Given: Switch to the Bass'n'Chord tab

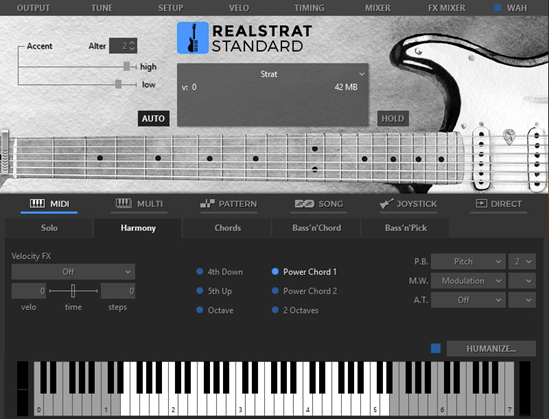Looking at the screenshot, I should click(317, 228).
